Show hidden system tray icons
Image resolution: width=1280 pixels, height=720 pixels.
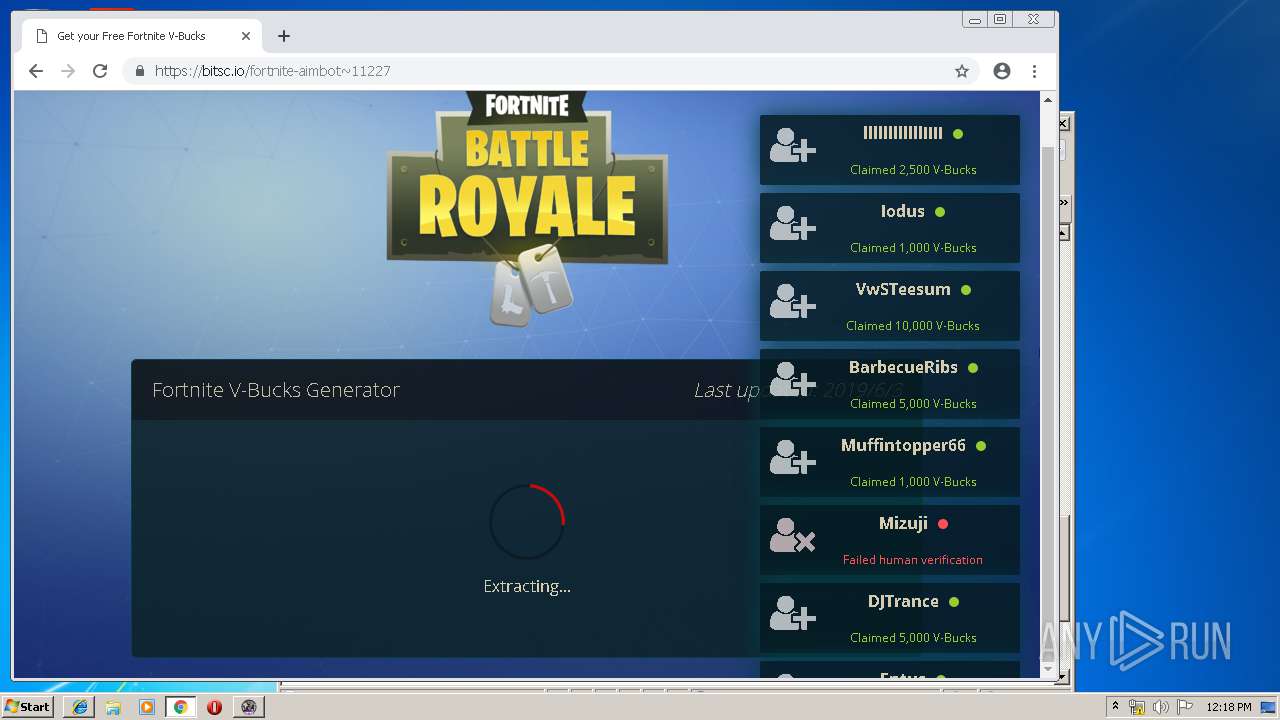coord(1115,706)
